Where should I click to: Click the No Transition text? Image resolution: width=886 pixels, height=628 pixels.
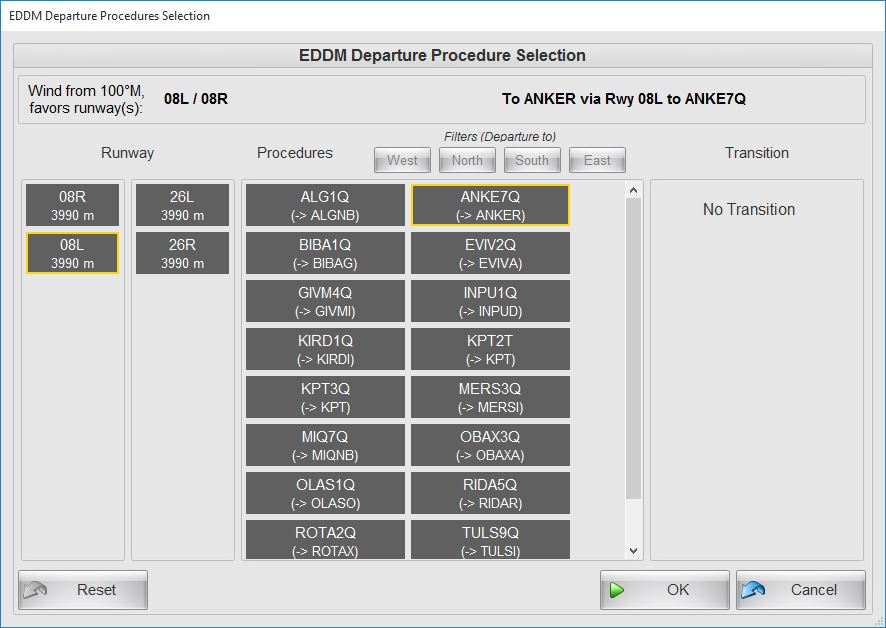(x=749, y=209)
